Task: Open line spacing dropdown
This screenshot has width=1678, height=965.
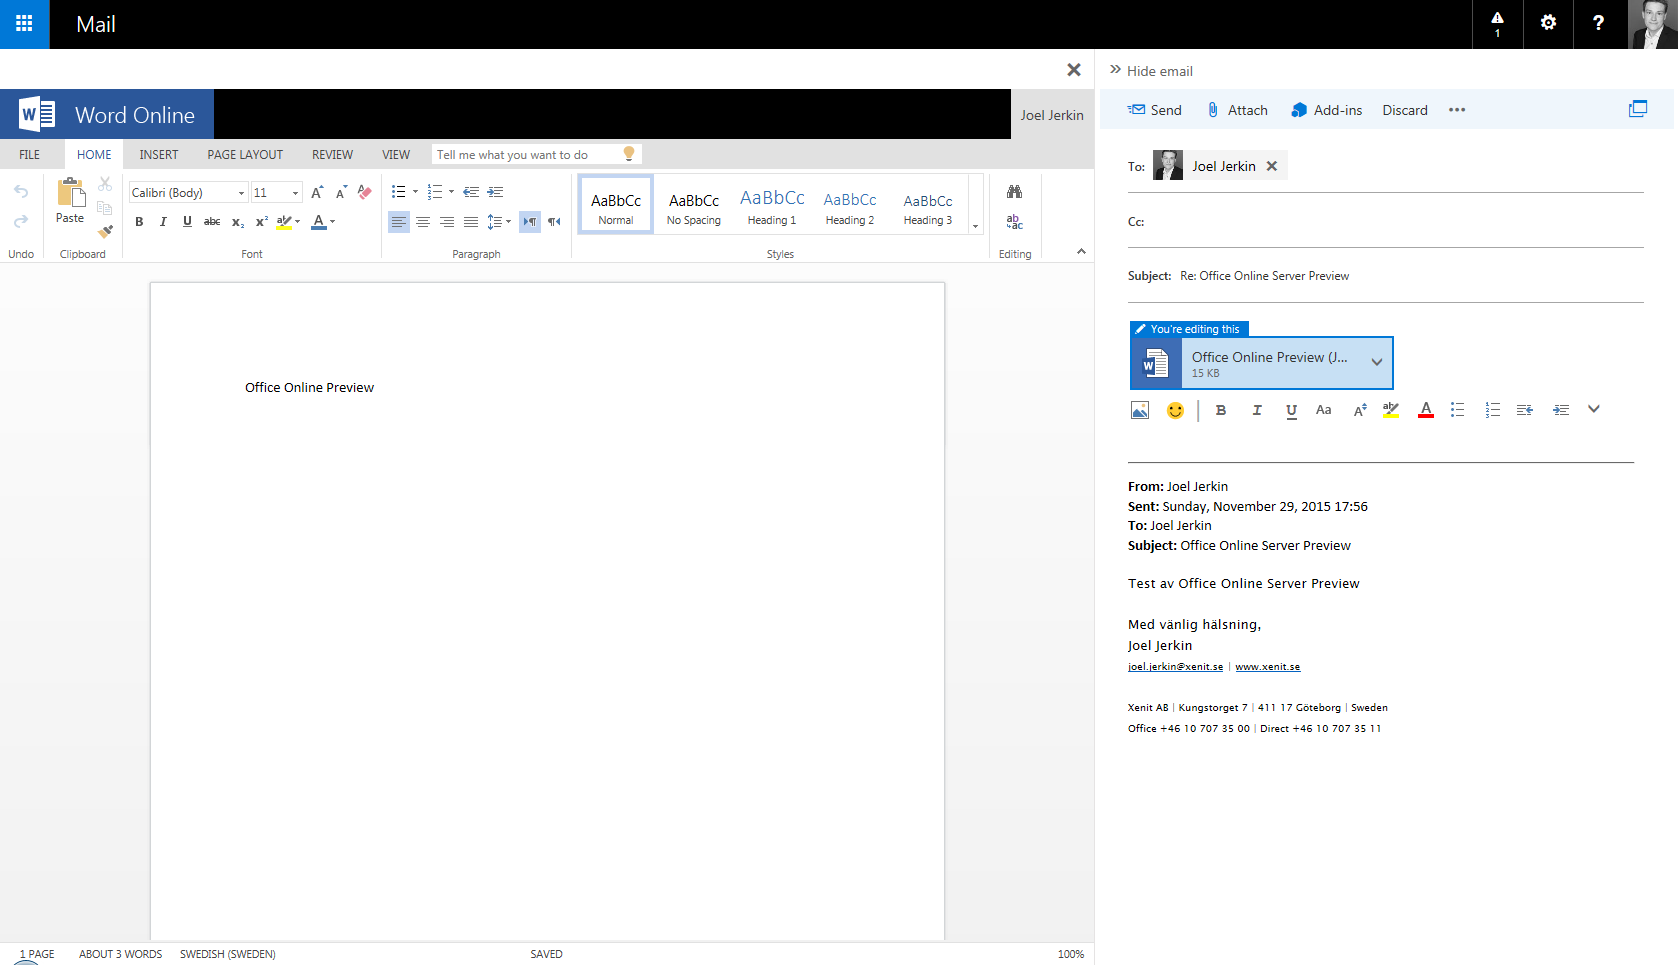Action: [x=499, y=222]
